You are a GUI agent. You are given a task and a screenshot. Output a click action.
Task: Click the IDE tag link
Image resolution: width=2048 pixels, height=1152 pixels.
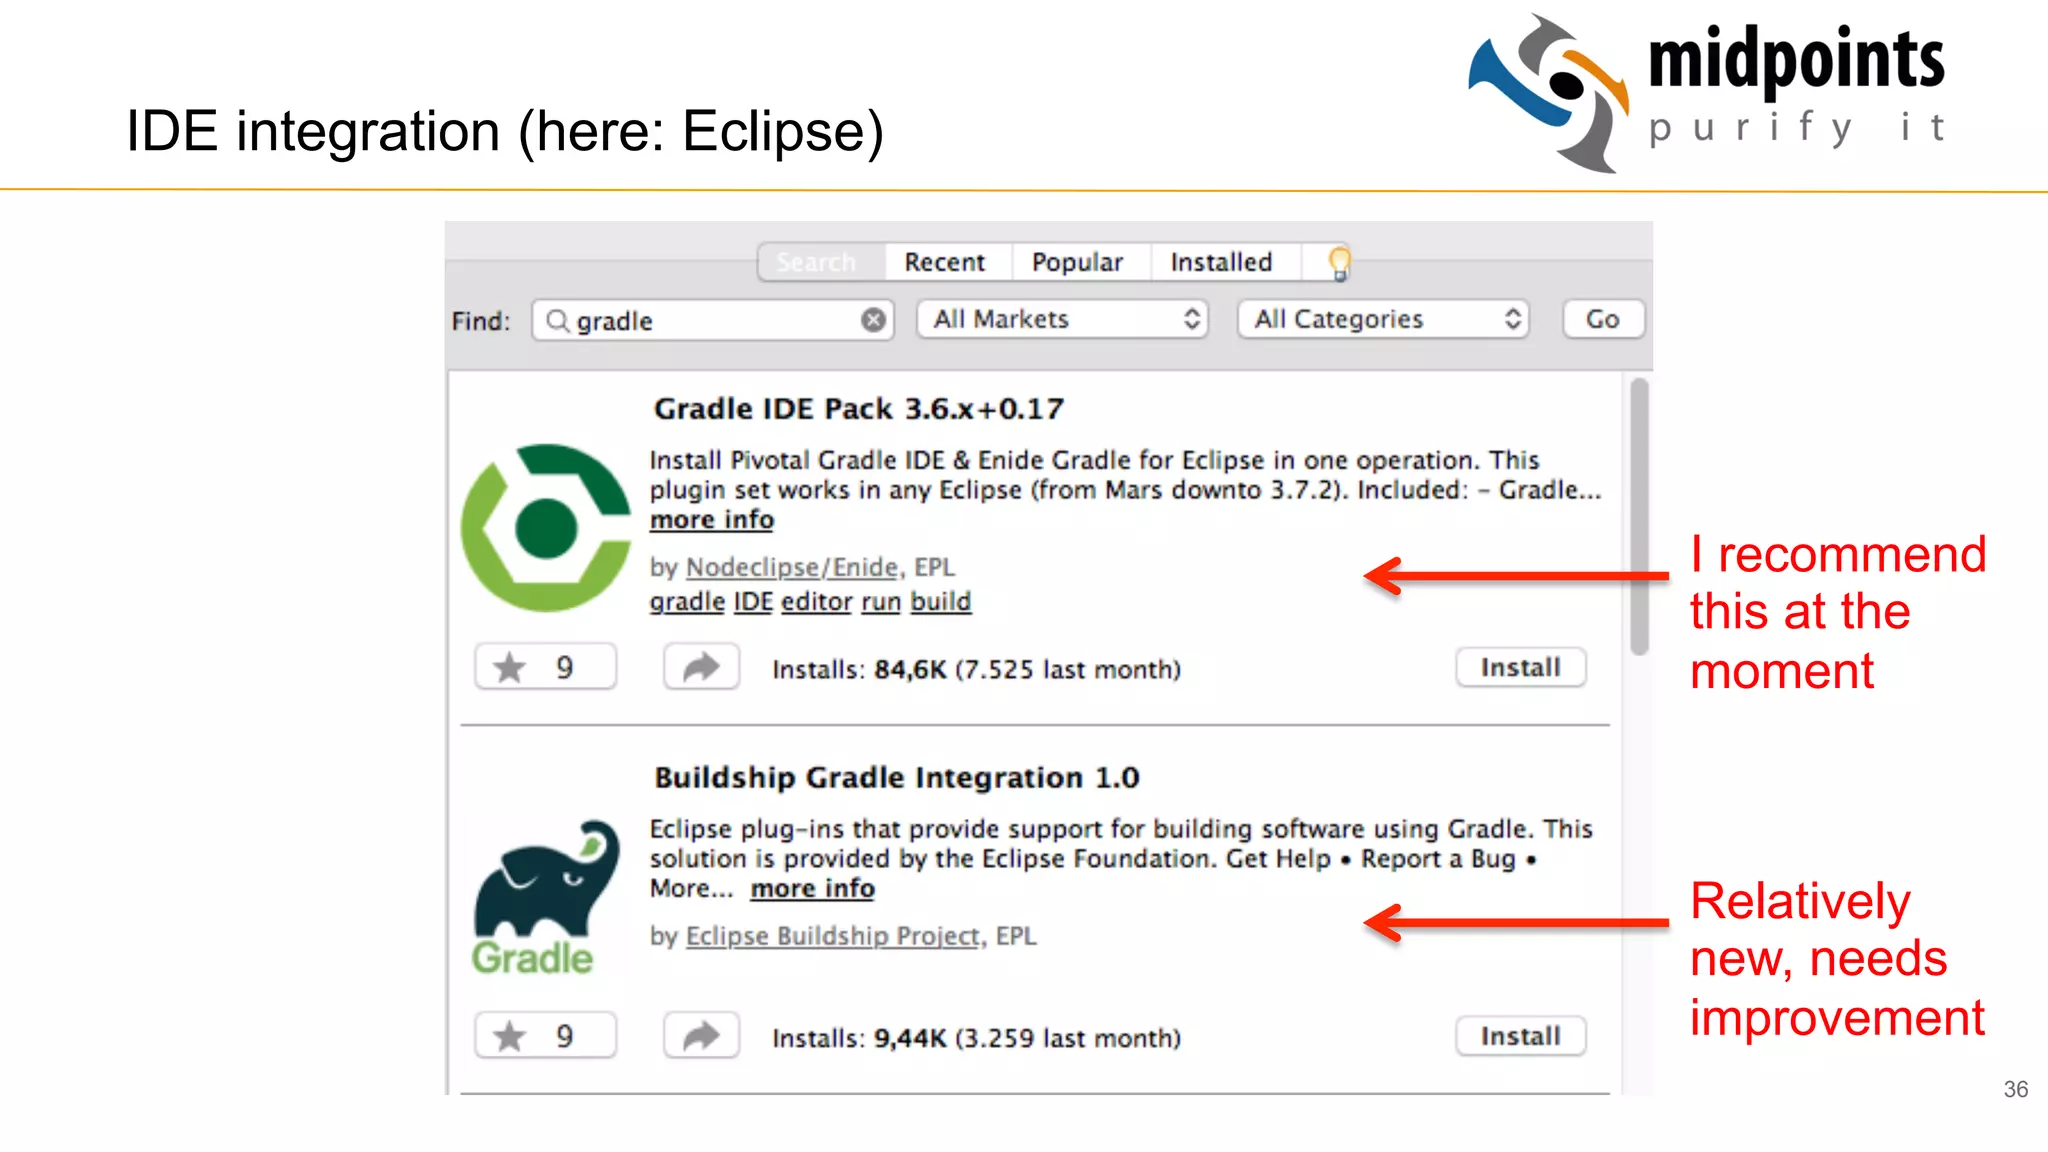pos(753,602)
